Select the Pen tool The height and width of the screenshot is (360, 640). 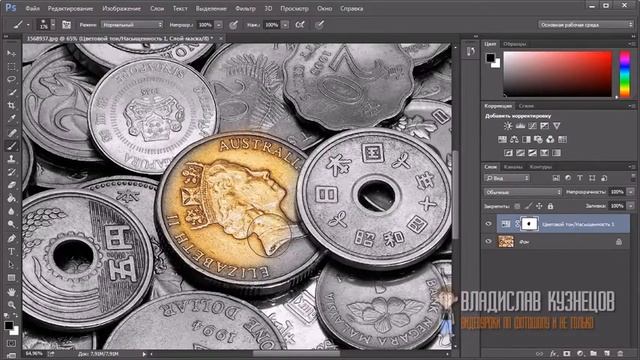(x=11, y=238)
